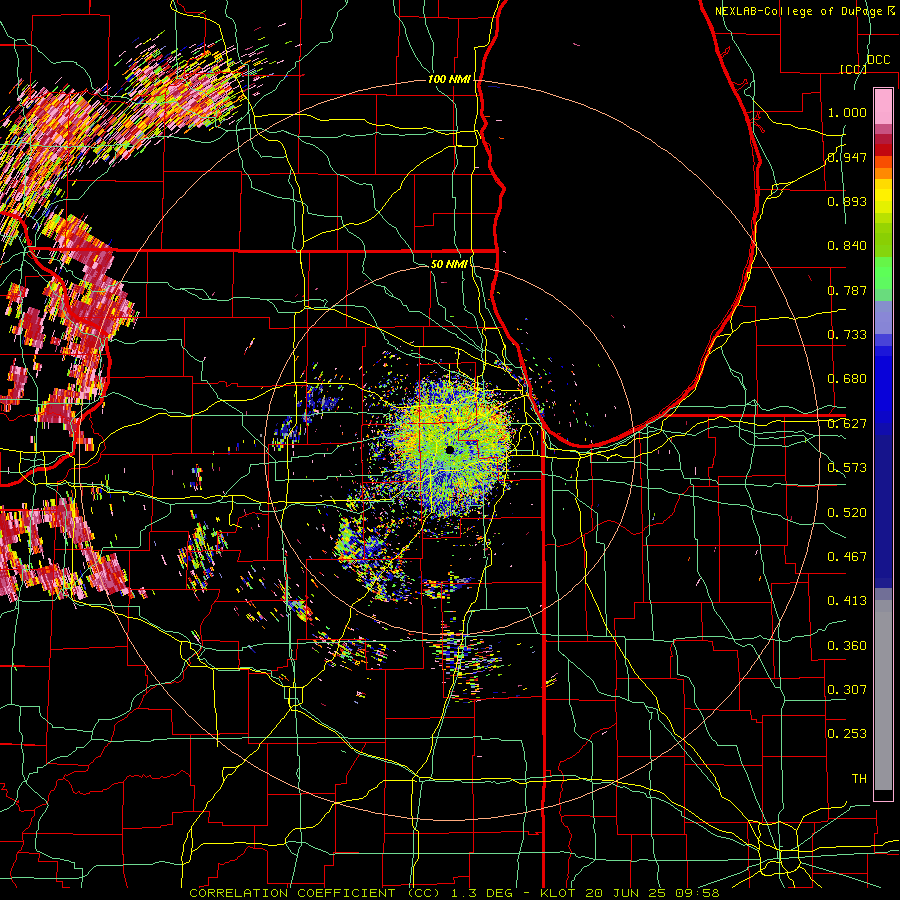This screenshot has width=900, height=900.
Task: Pick the gray color bar segment
Action: (883, 695)
